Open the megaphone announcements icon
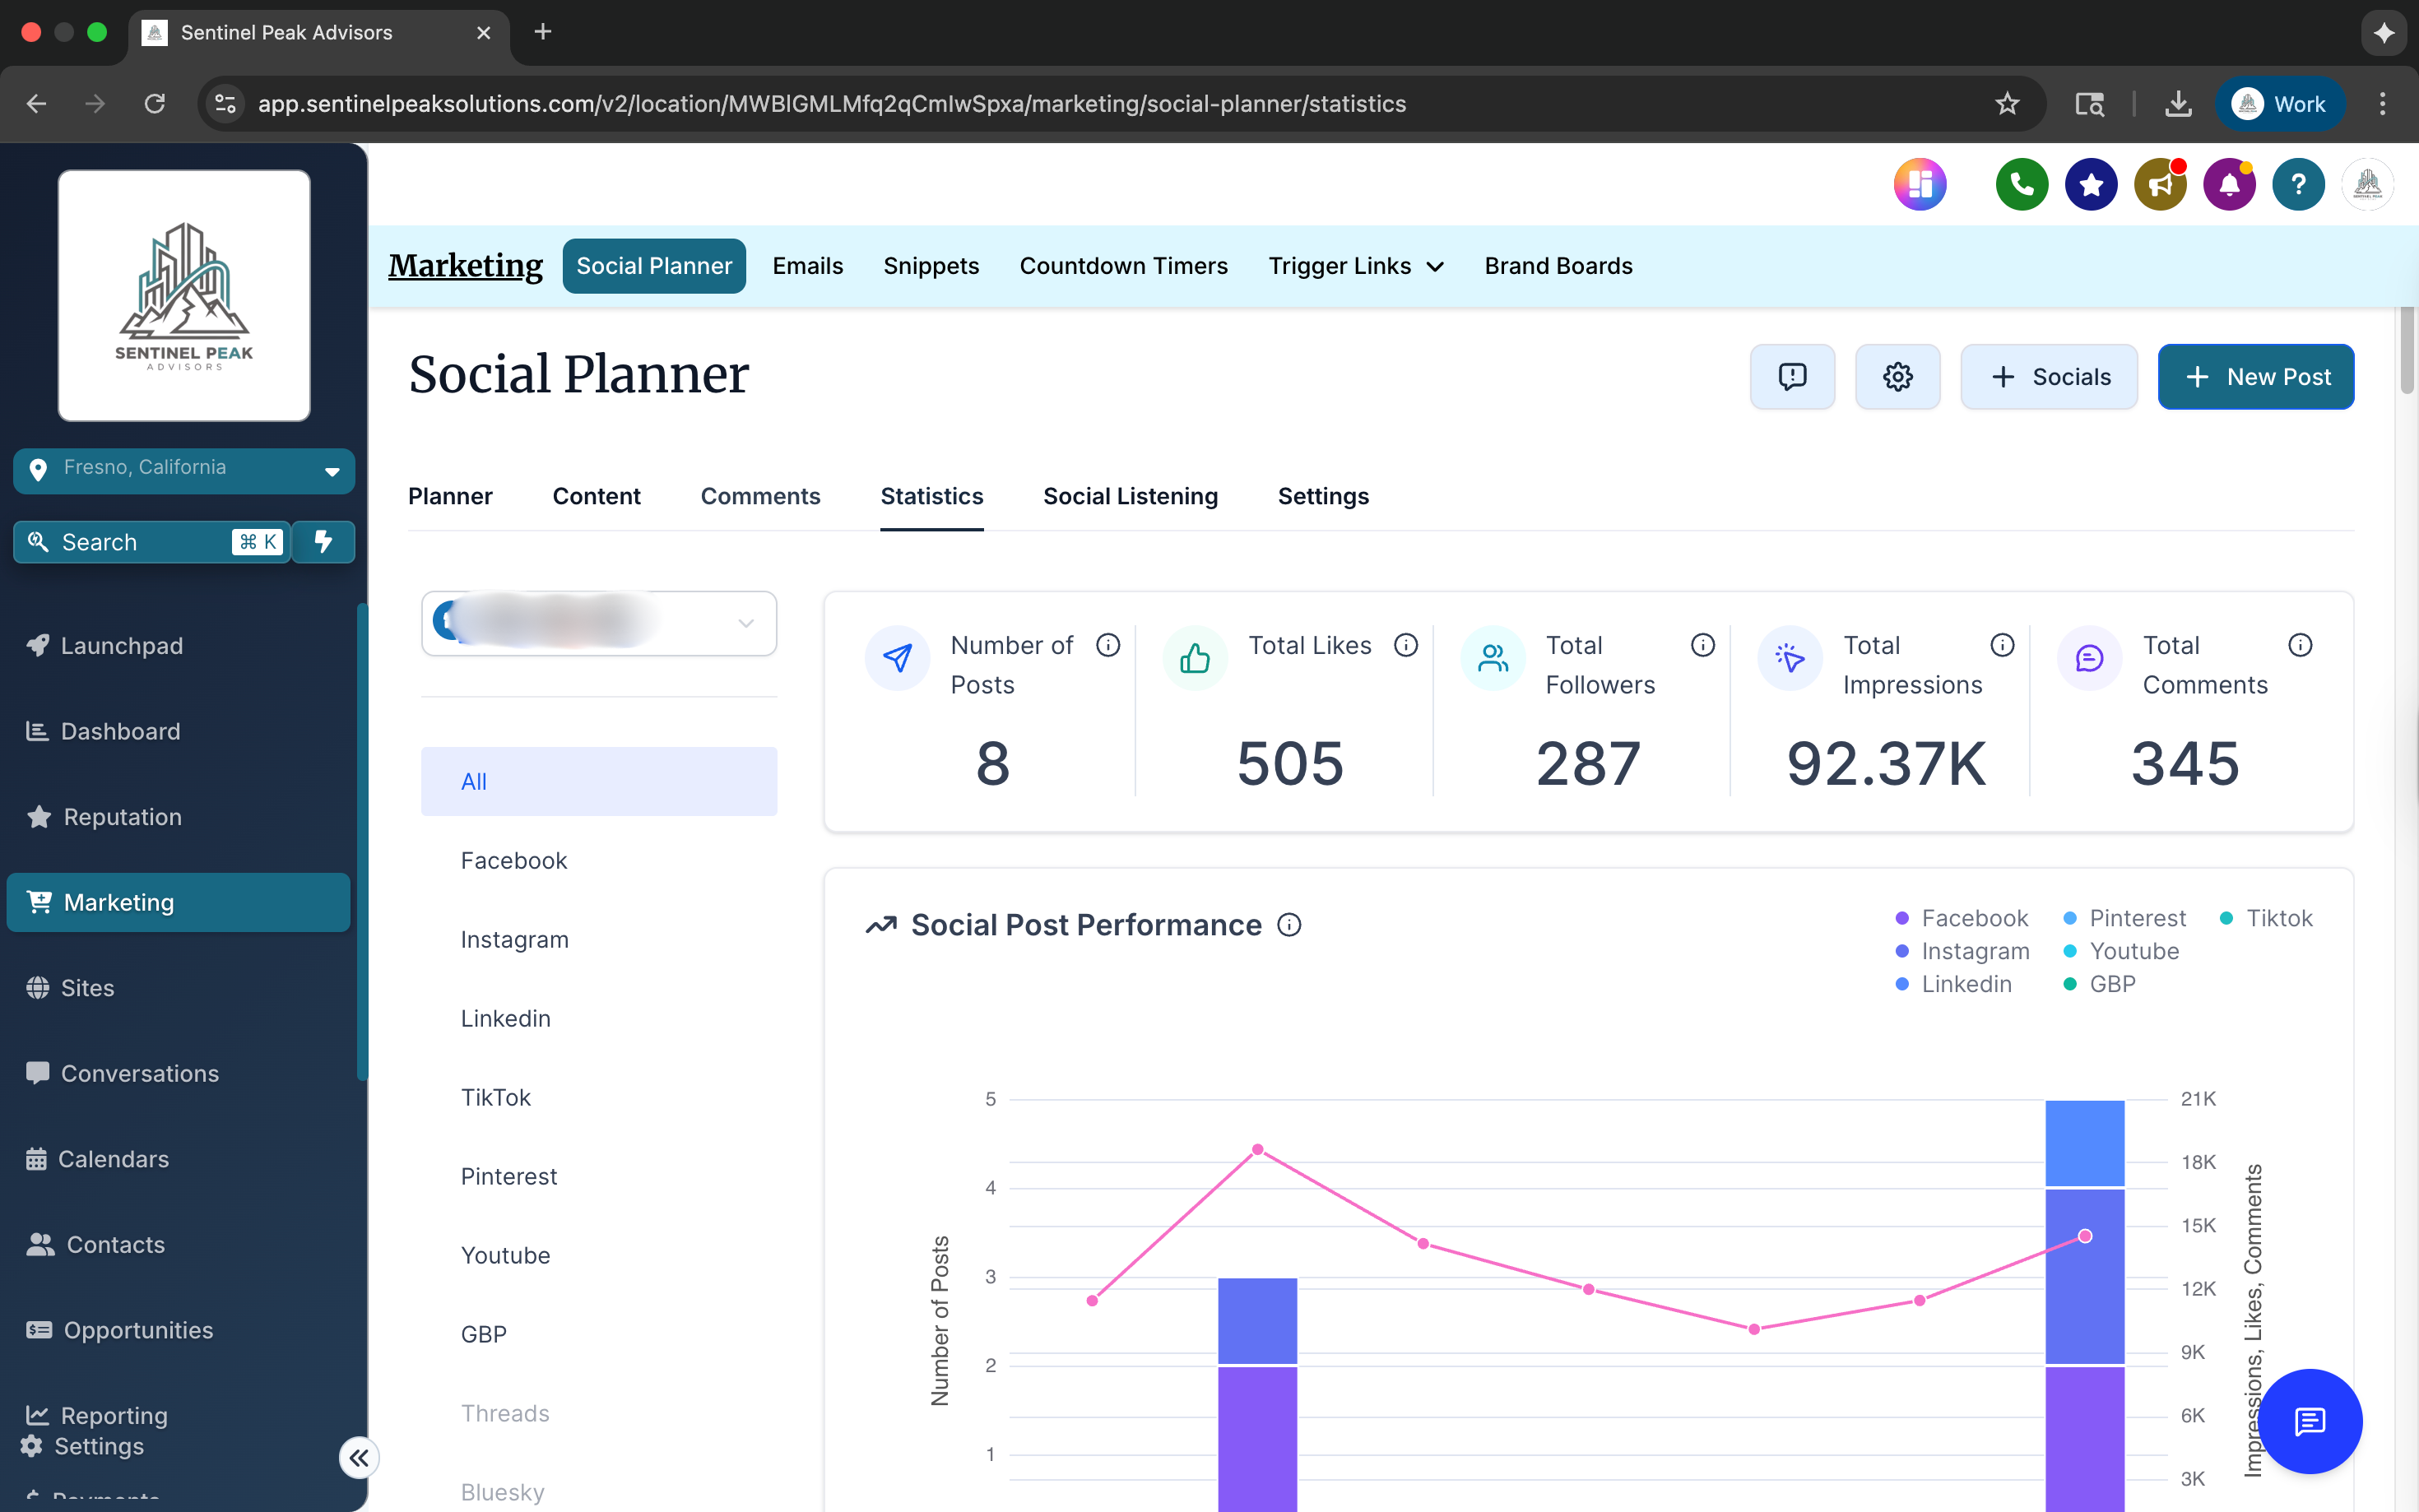 coord(2160,185)
